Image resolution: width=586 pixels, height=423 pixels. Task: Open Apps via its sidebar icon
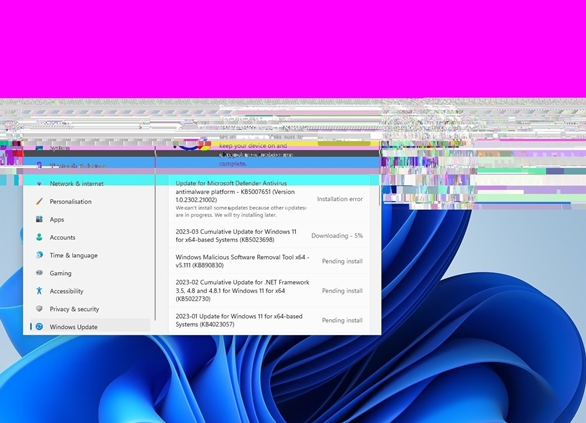39,219
